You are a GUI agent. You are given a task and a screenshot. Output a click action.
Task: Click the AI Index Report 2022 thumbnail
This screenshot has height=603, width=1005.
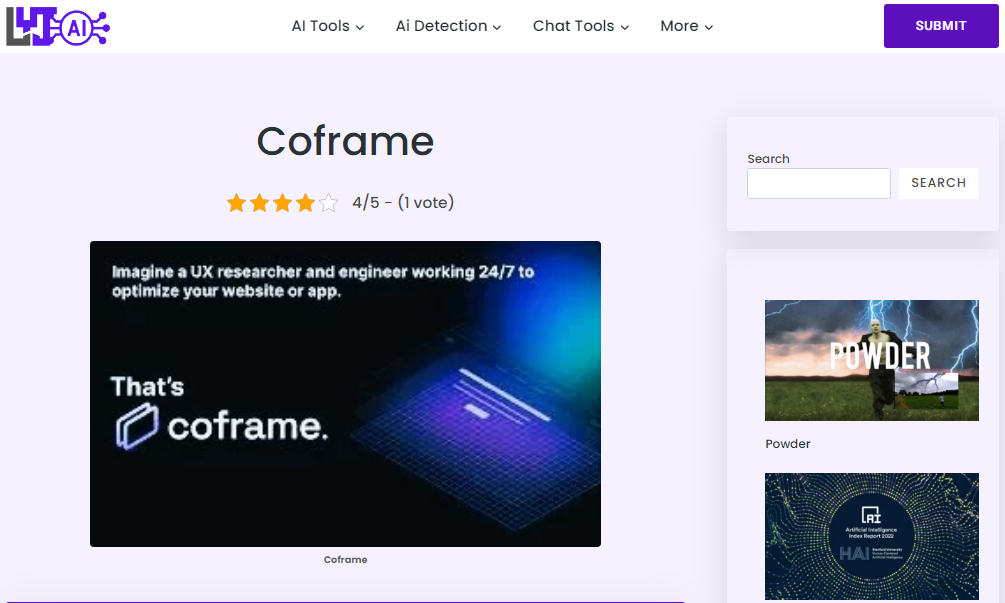pos(871,537)
